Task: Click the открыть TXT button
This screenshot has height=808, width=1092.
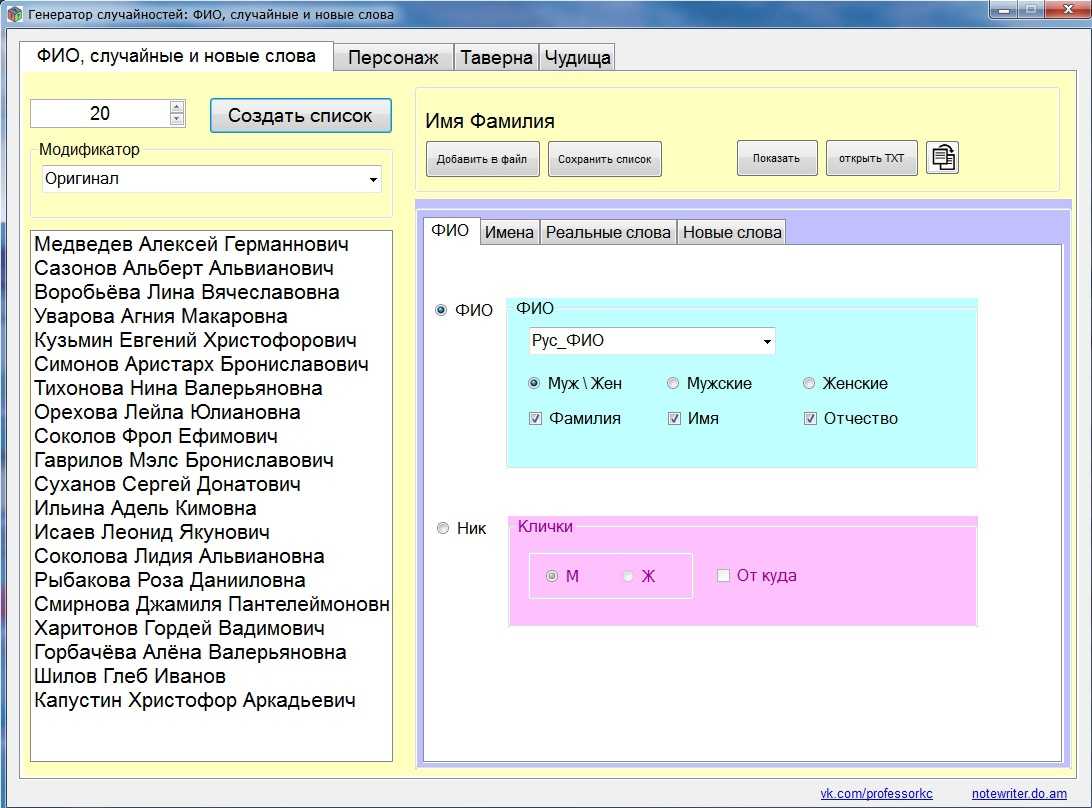Action: pyautogui.click(x=871, y=158)
